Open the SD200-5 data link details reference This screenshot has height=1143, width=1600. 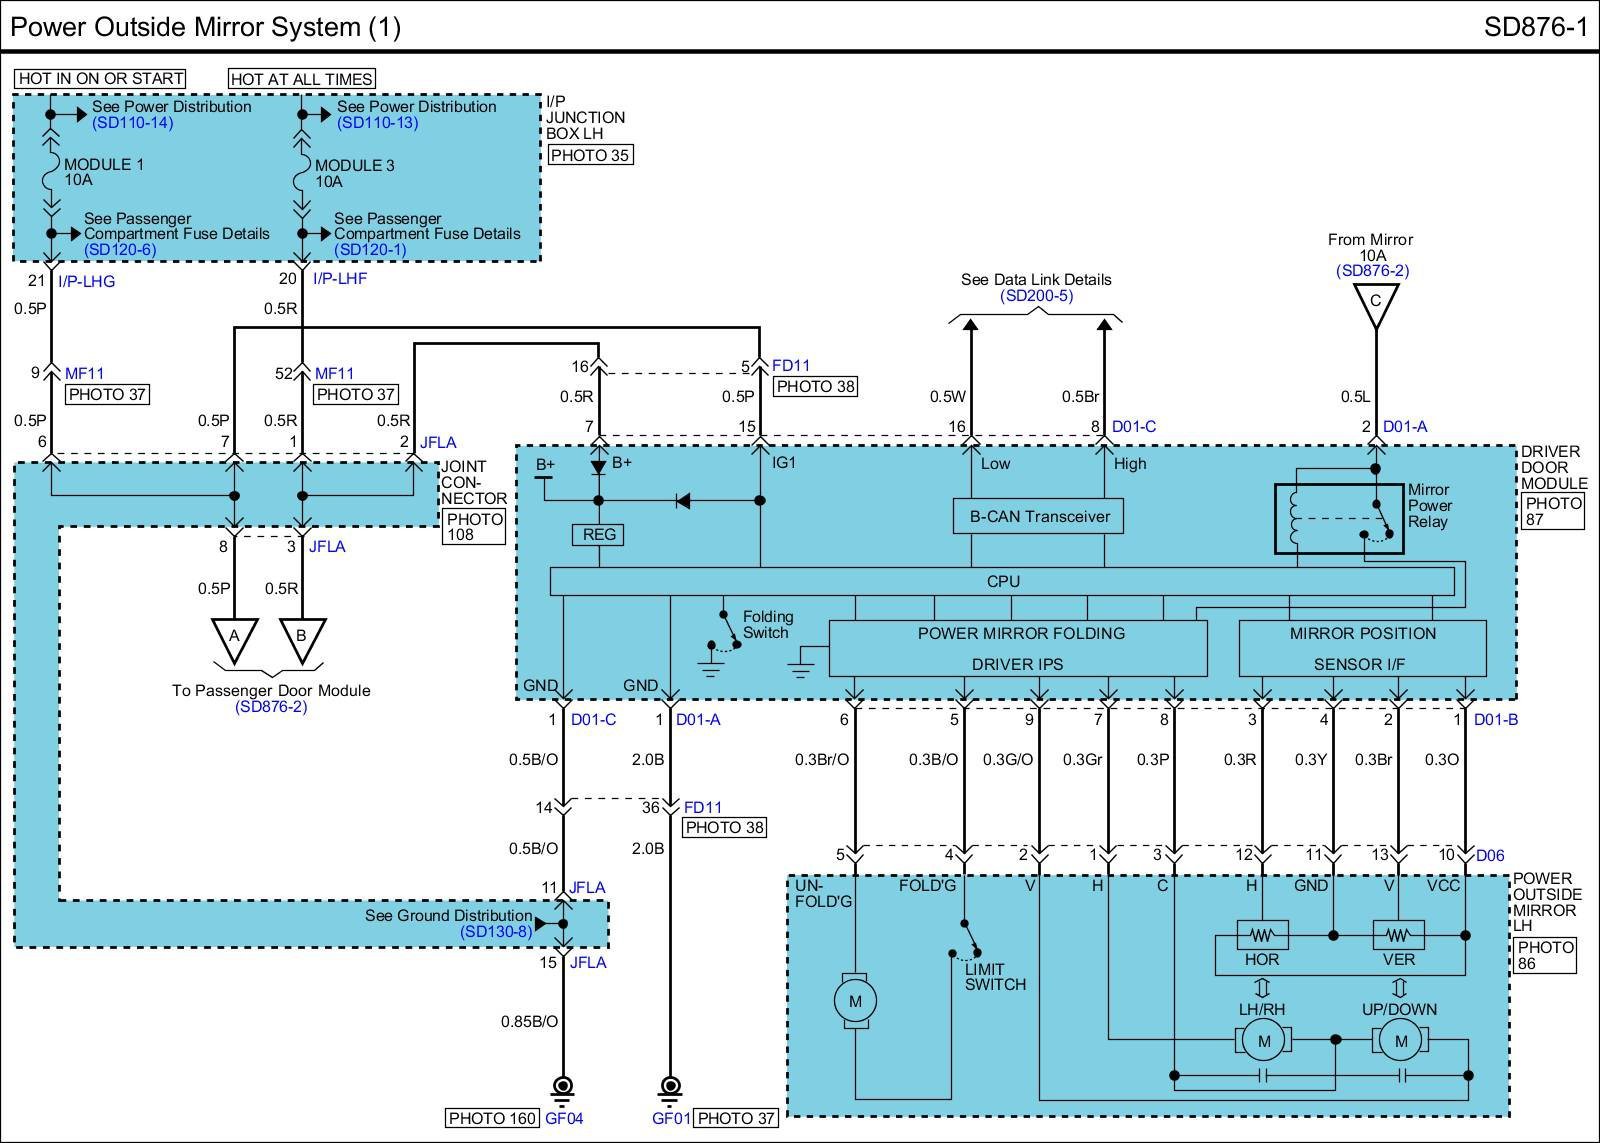pos(1036,296)
